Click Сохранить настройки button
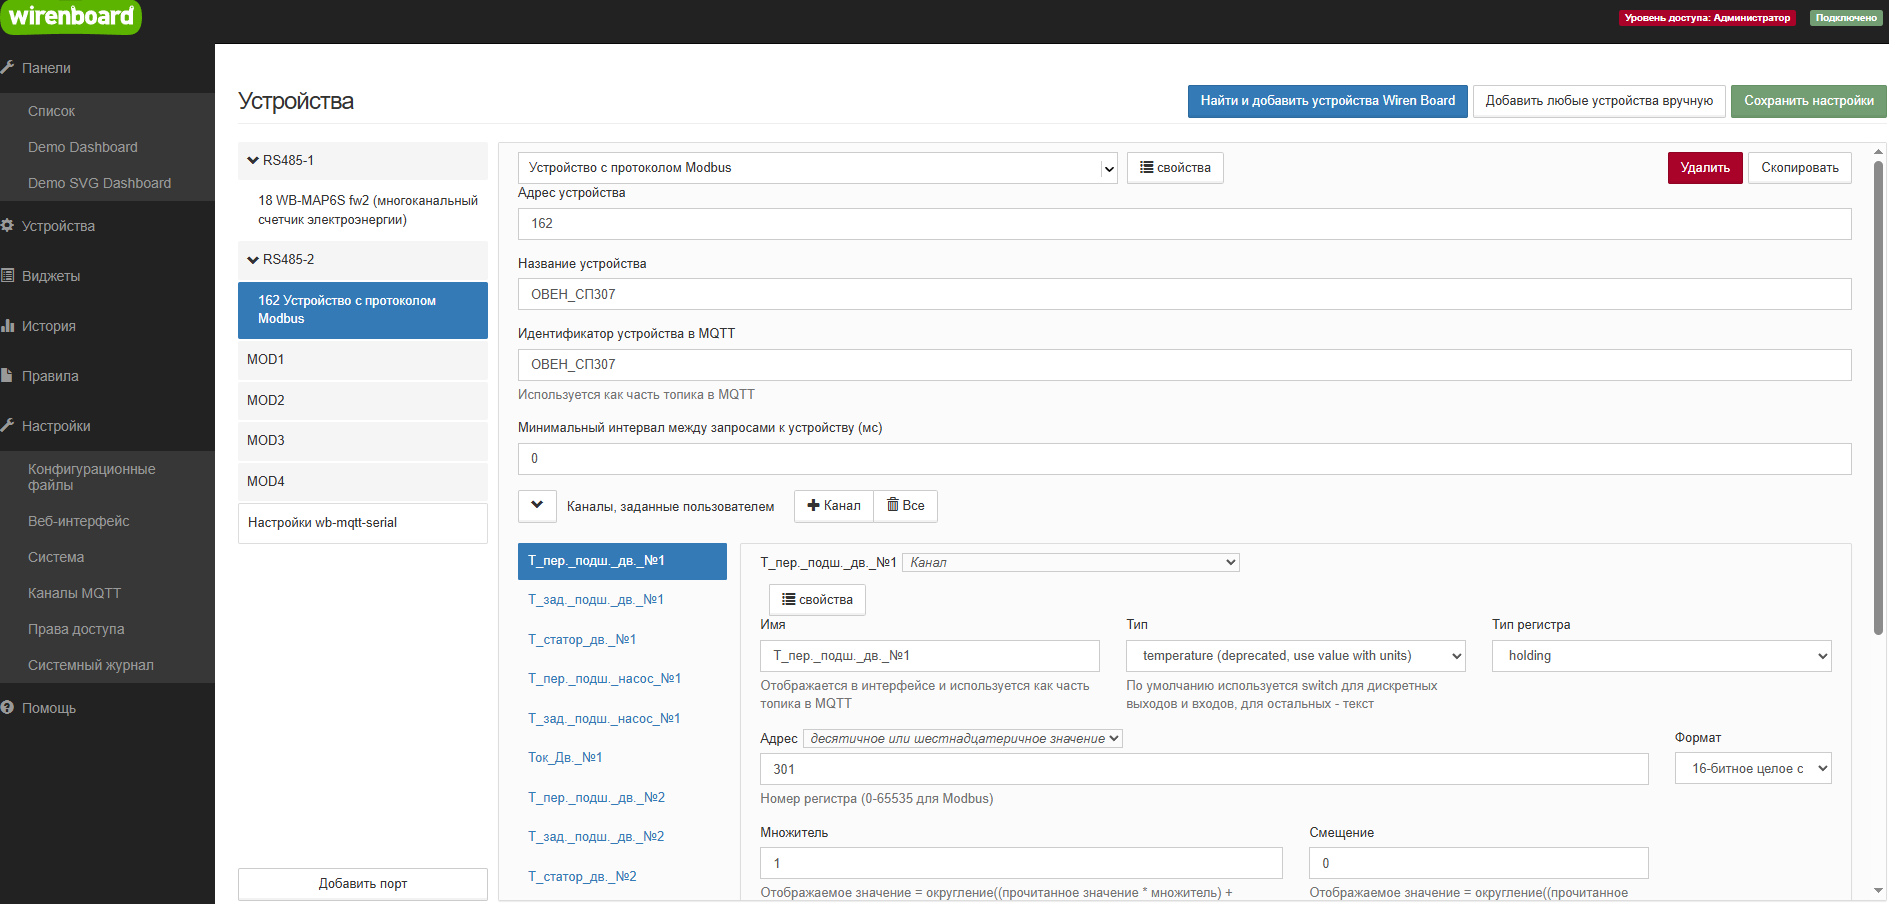 click(1808, 101)
